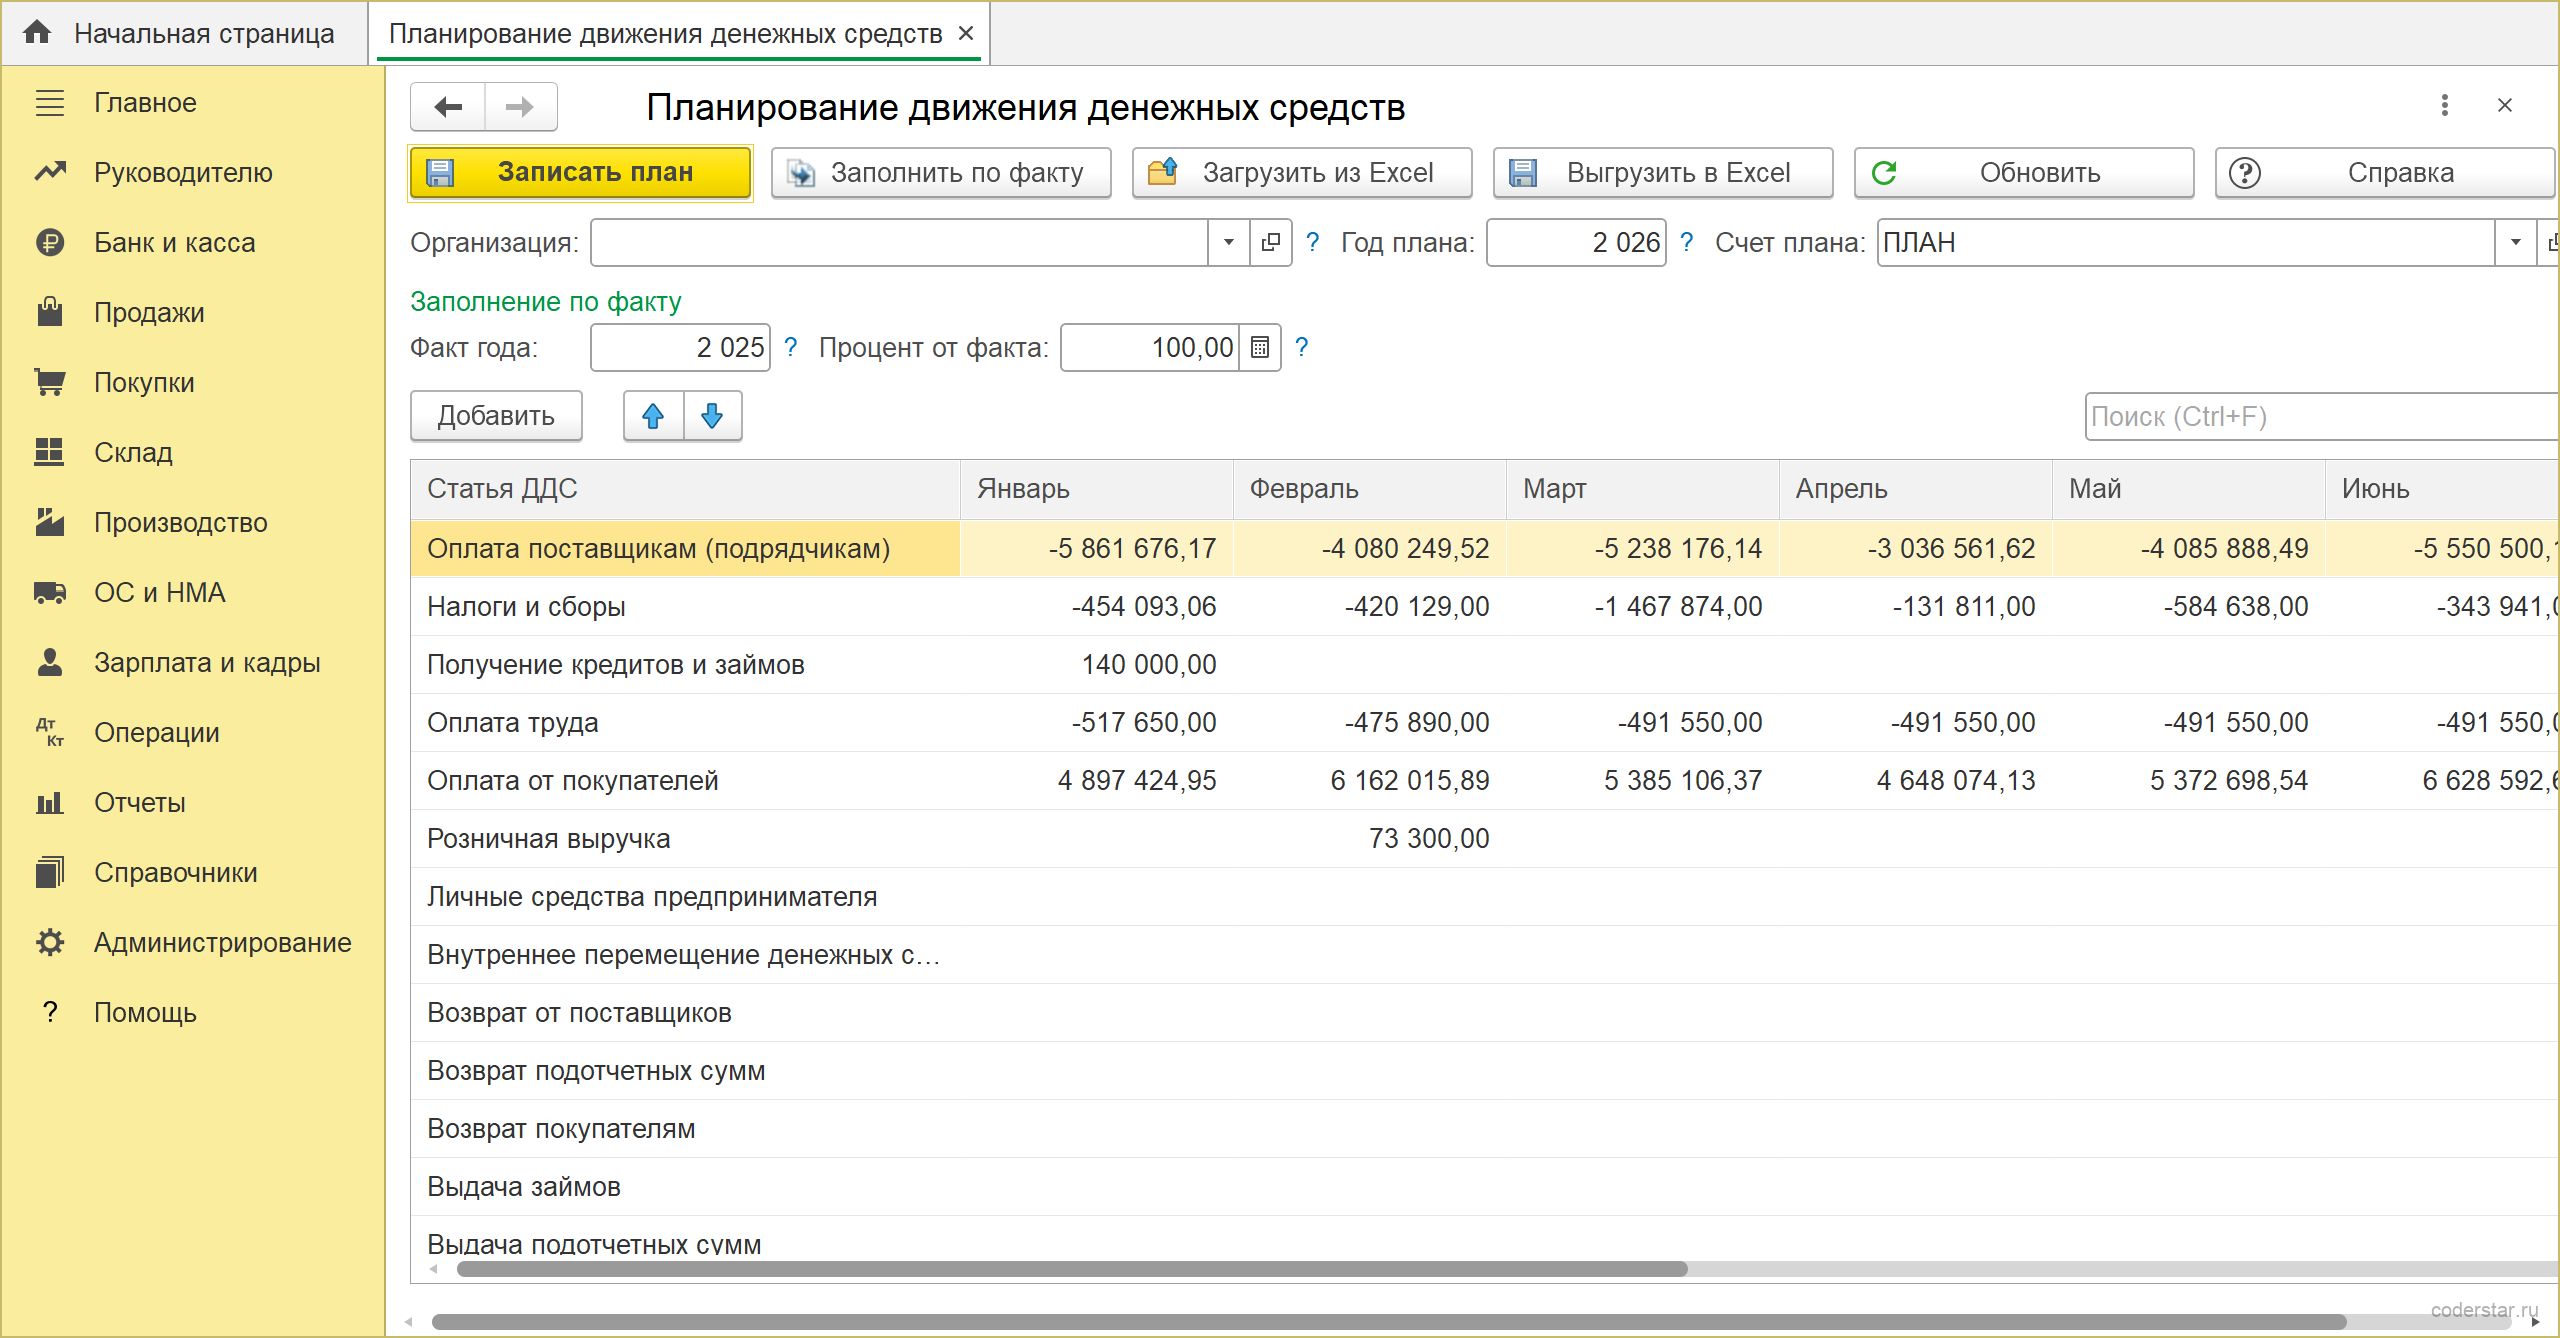
Task: Open the three-dots more actions menu
Action: [x=2444, y=105]
